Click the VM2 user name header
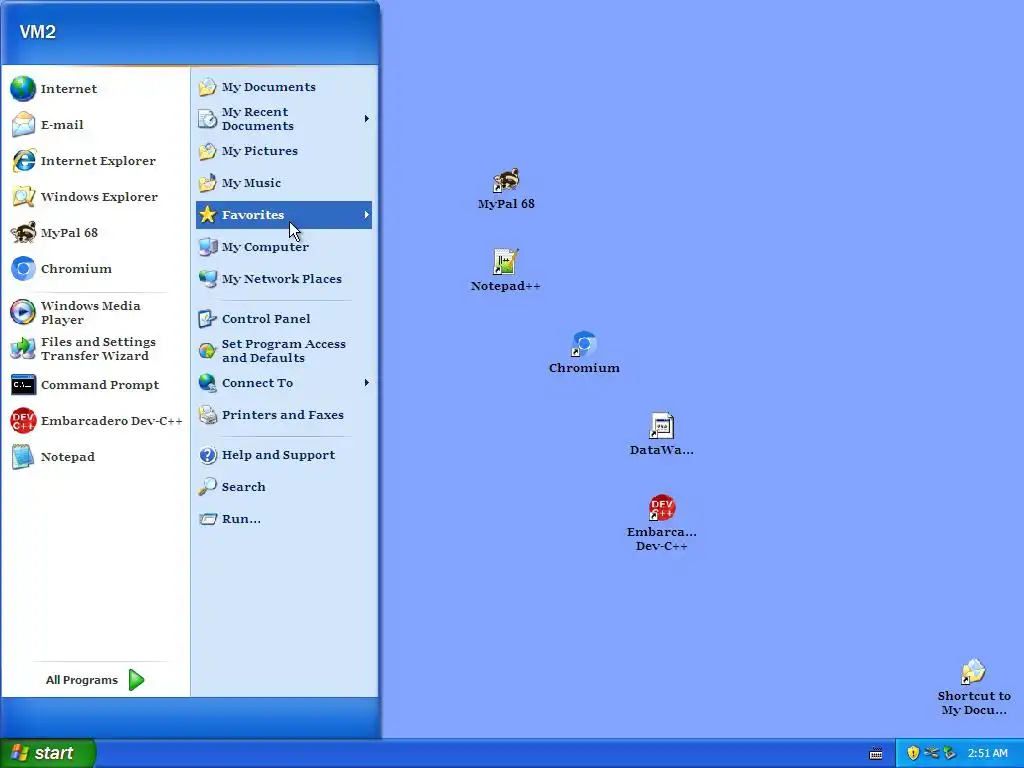Screen dimensions: 1024x768 coord(37,32)
